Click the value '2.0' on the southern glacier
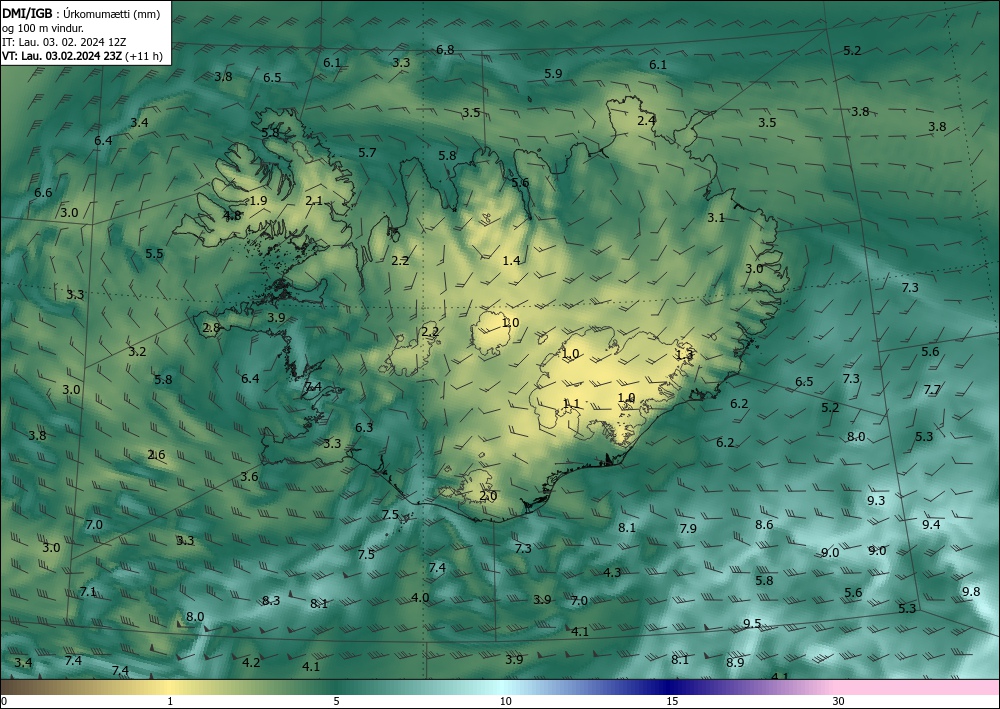 point(488,495)
